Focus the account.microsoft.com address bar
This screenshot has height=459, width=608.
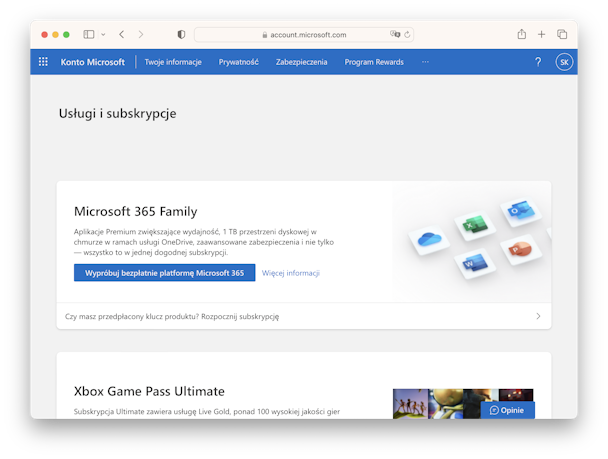click(304, 35)
